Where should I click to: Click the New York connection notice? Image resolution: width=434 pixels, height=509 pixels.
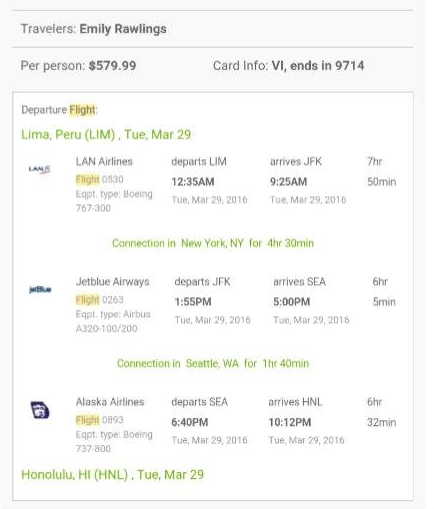click(213, 243)
